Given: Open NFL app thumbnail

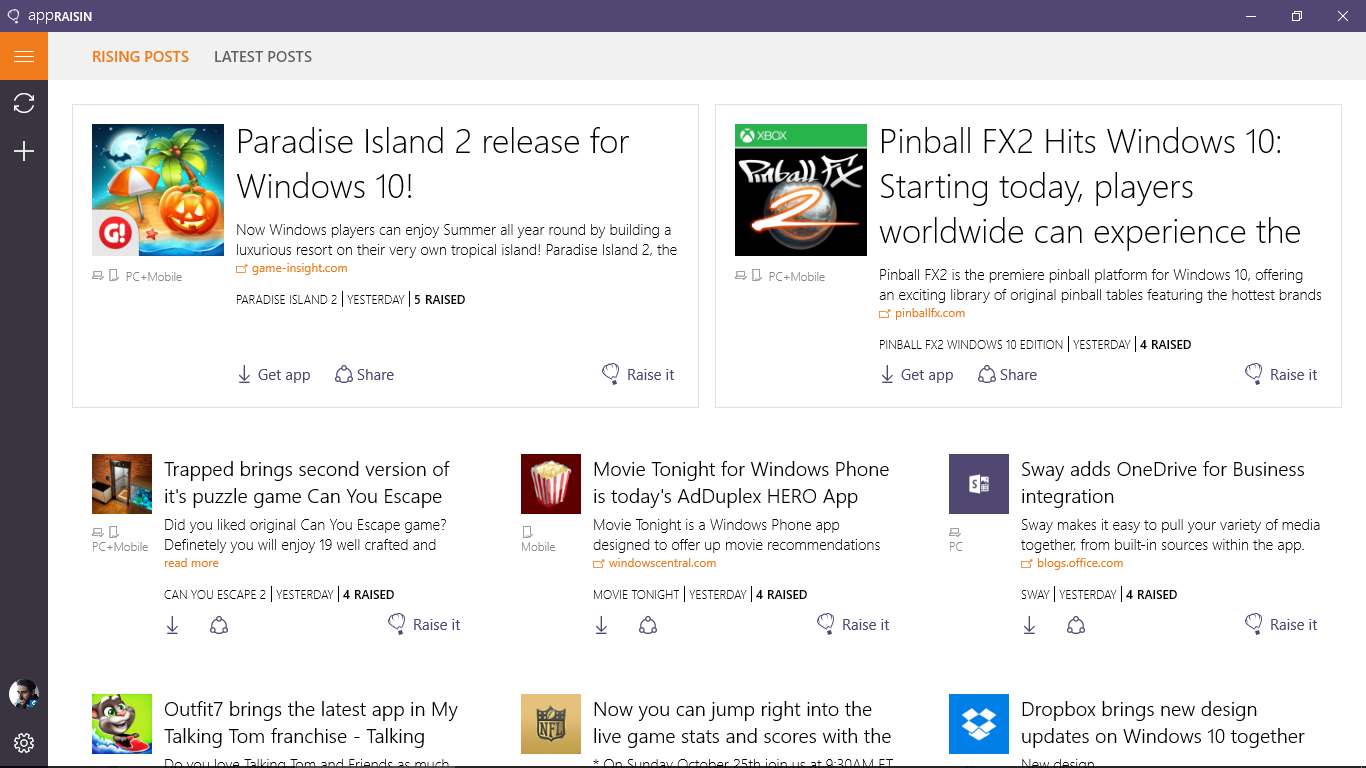Looking at the screenshot, I should click(x=551, y=724).
